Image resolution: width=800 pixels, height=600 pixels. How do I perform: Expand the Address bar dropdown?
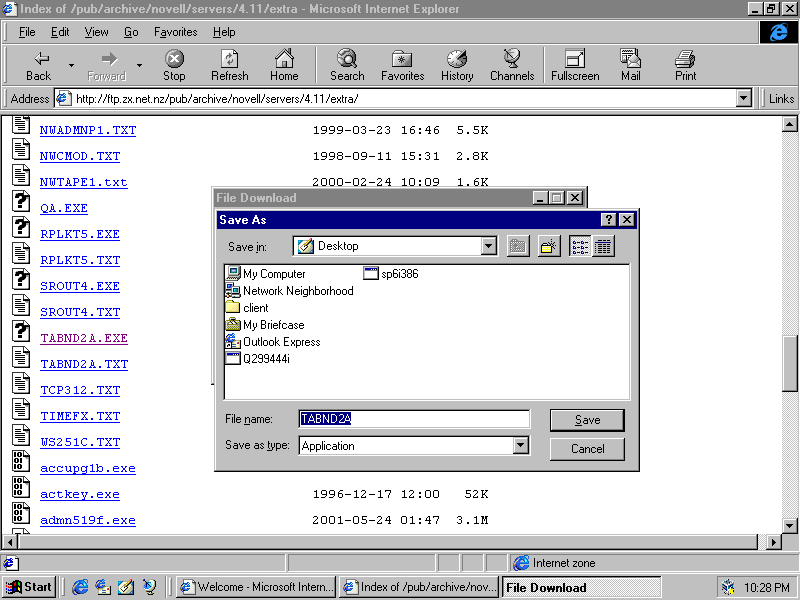click(744, 98)
